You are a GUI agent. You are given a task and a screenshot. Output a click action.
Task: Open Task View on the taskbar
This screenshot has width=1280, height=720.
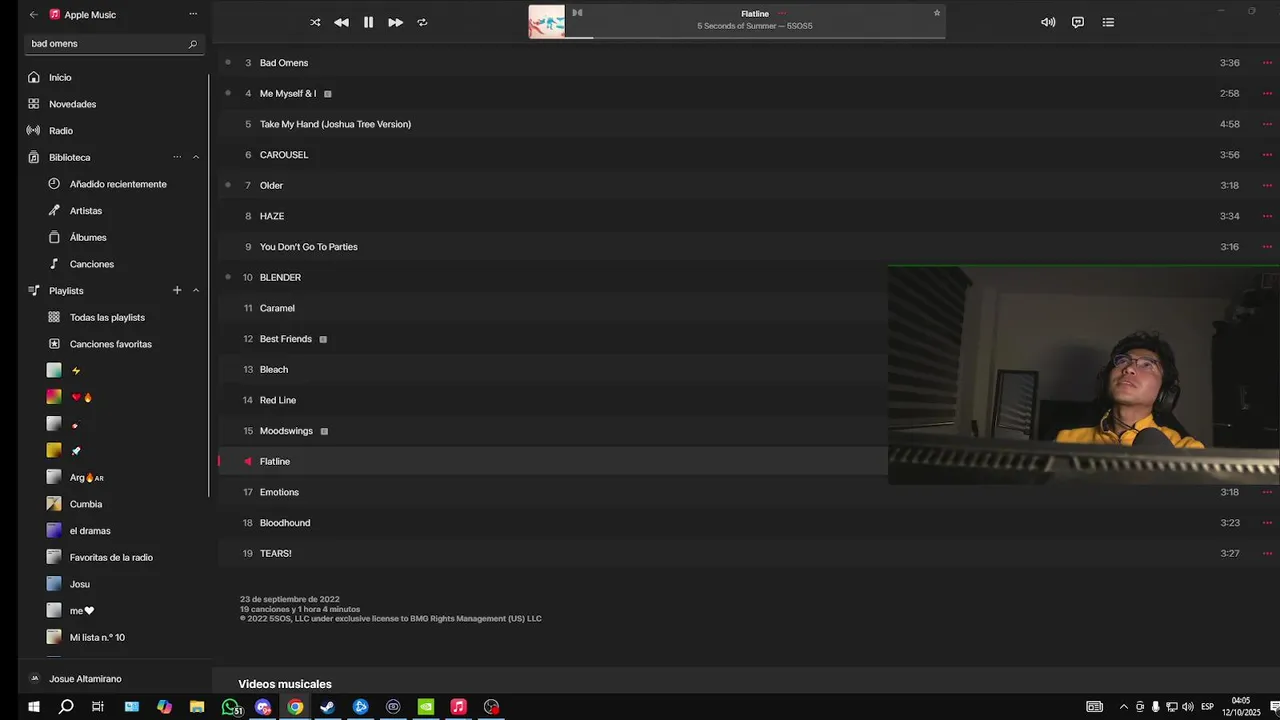(x=98, y=707)
